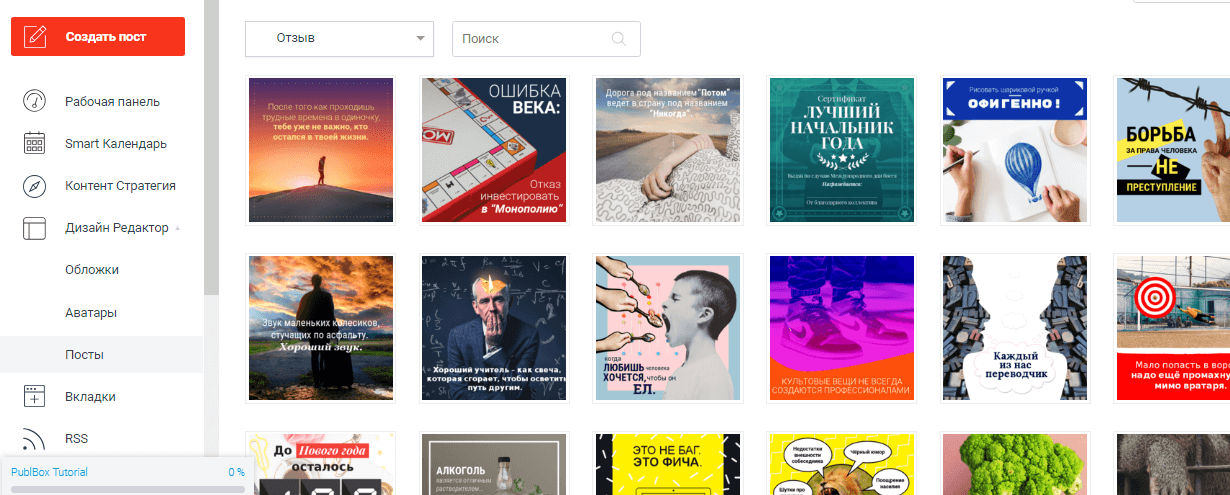Click the Контент Стратегия compass icon
The height and width of the screenshot is (495, 1230).
35,186
